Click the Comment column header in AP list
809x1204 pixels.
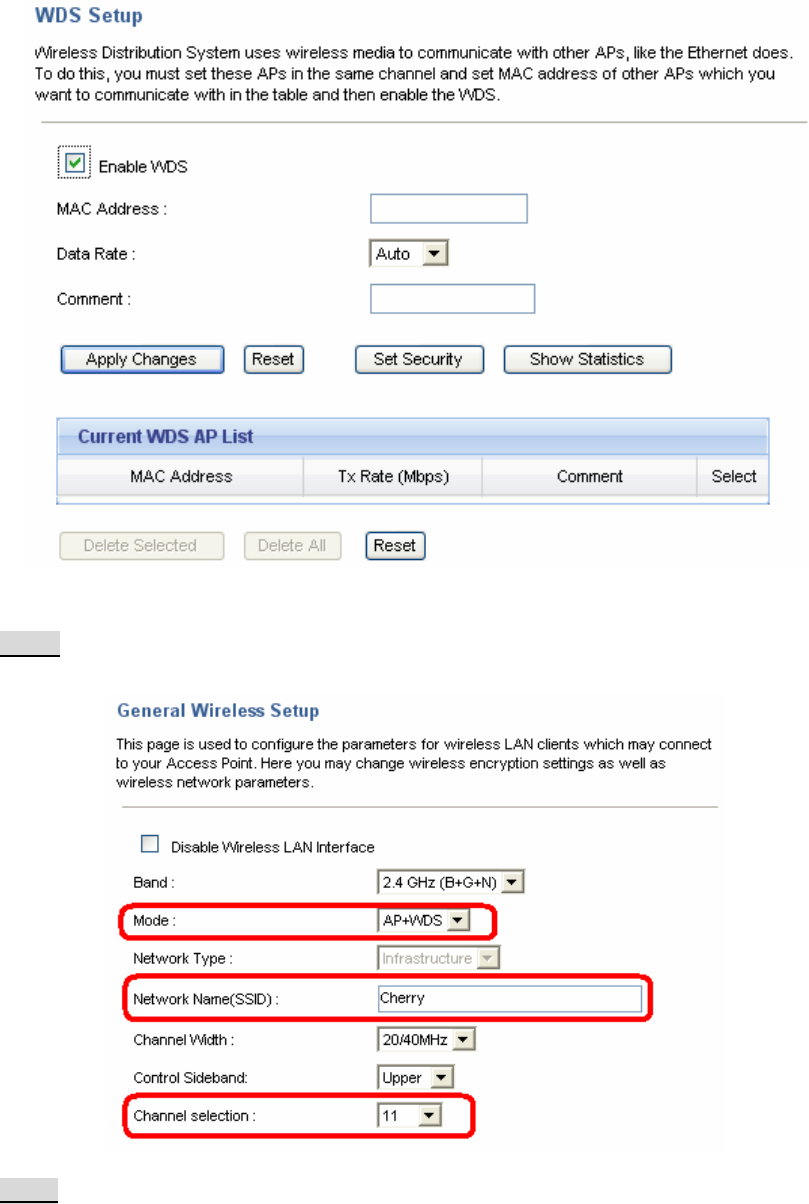590,477
